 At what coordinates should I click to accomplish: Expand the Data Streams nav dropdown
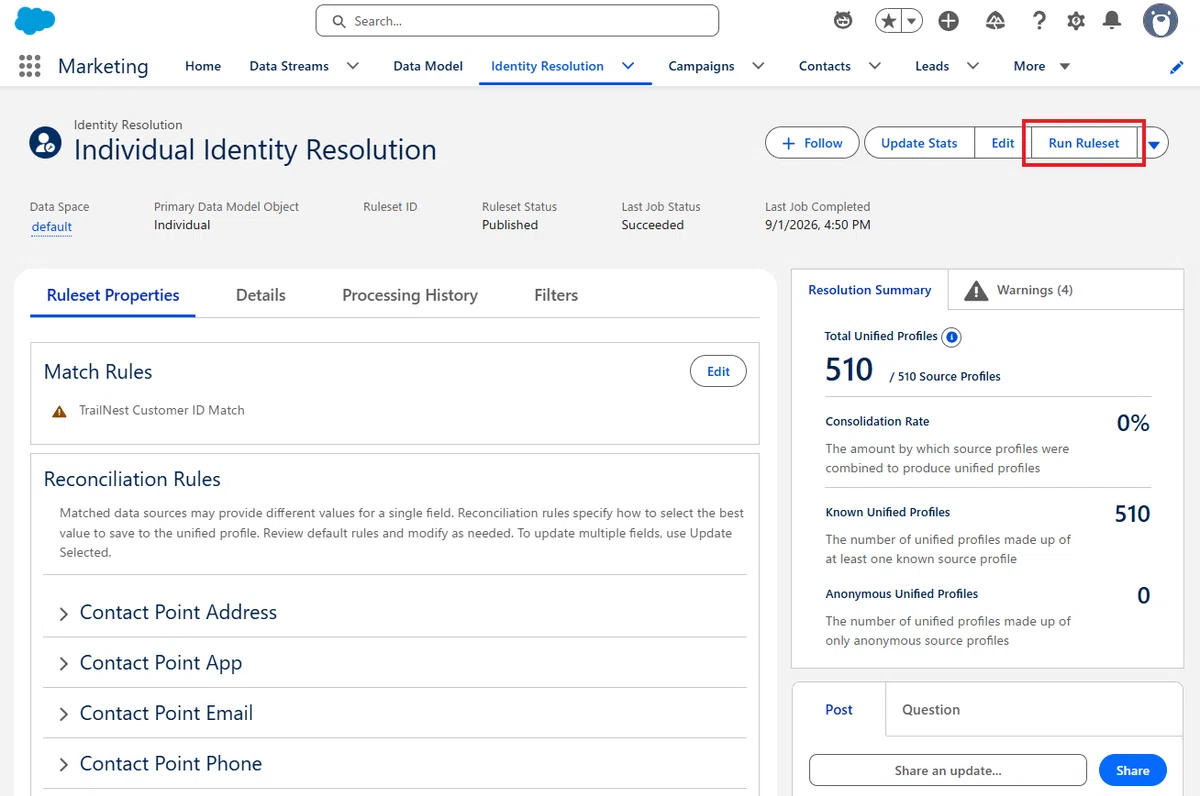click(x=352, y=66)
